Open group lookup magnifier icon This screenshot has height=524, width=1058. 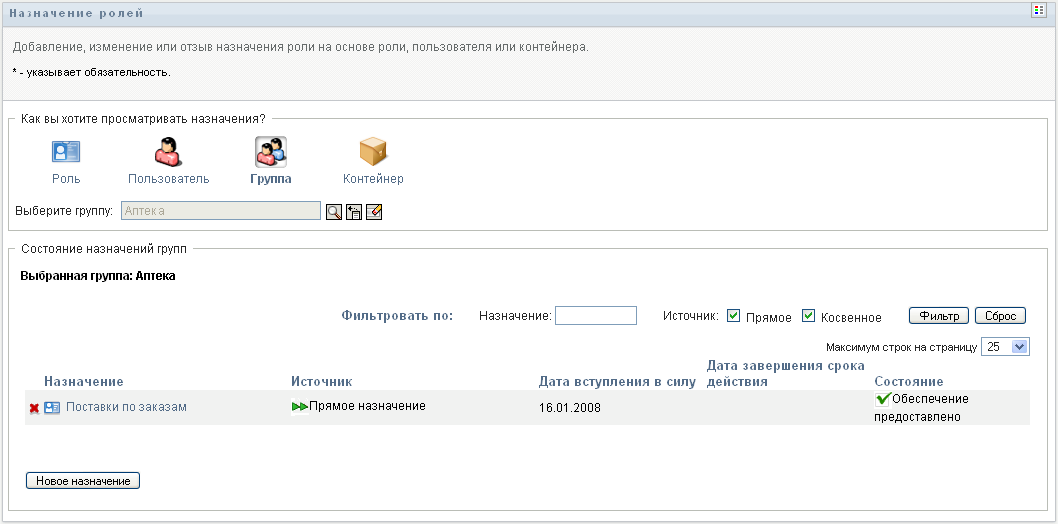point(334,212)
